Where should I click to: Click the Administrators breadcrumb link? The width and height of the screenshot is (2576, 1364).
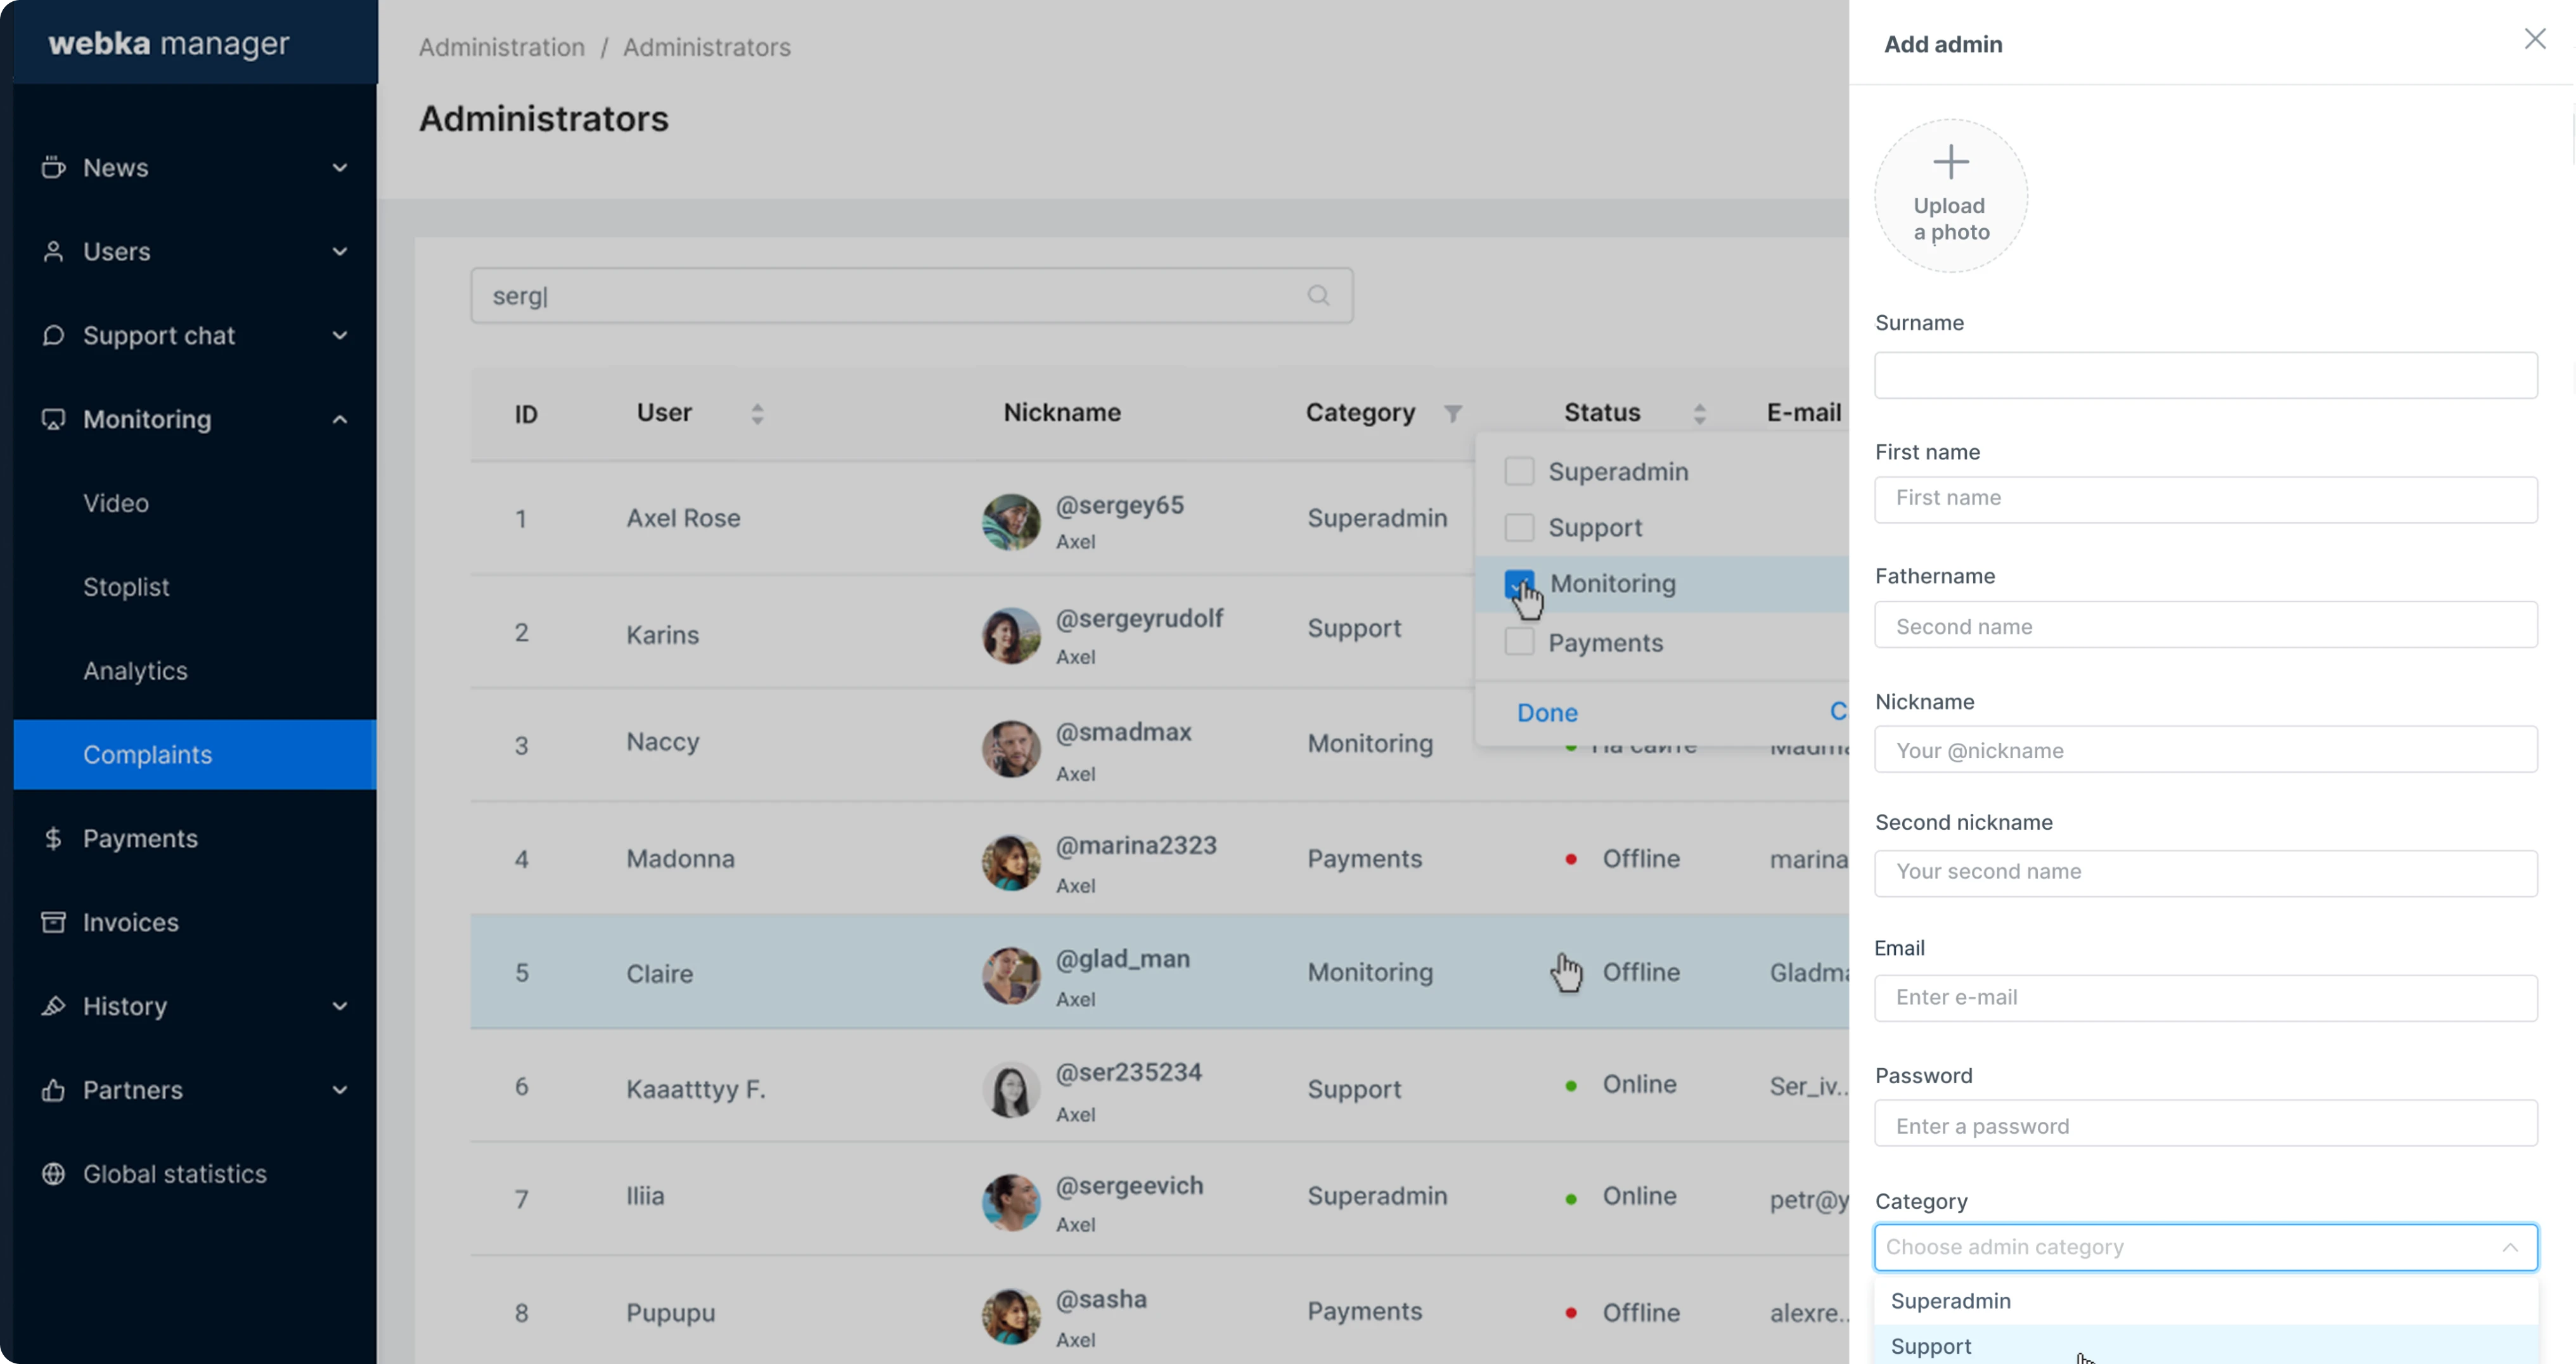(706, 47)
